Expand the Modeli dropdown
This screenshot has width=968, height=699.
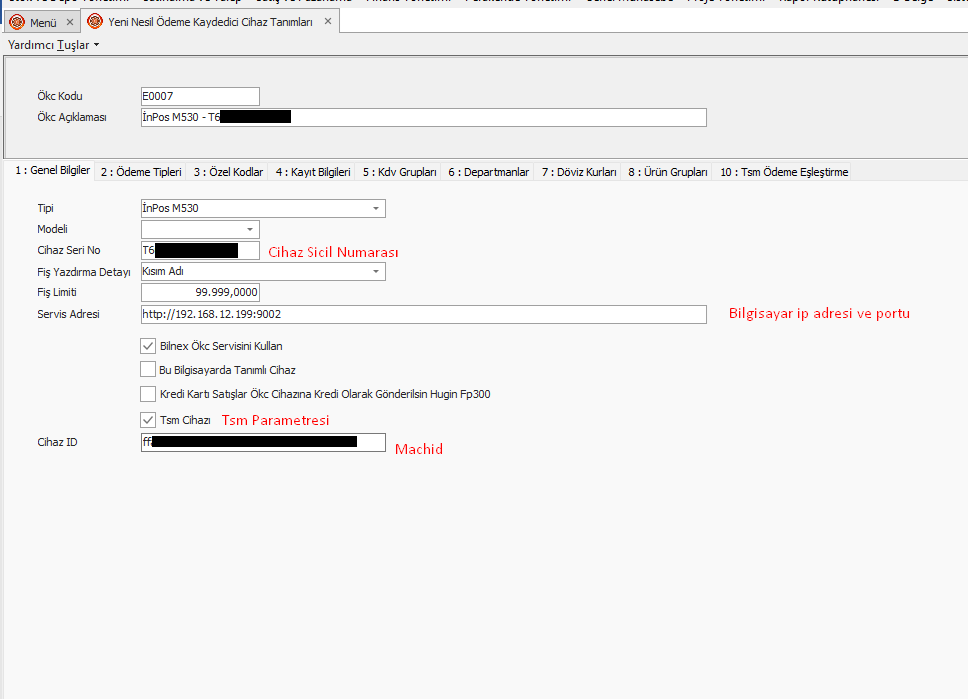[249, 229]
